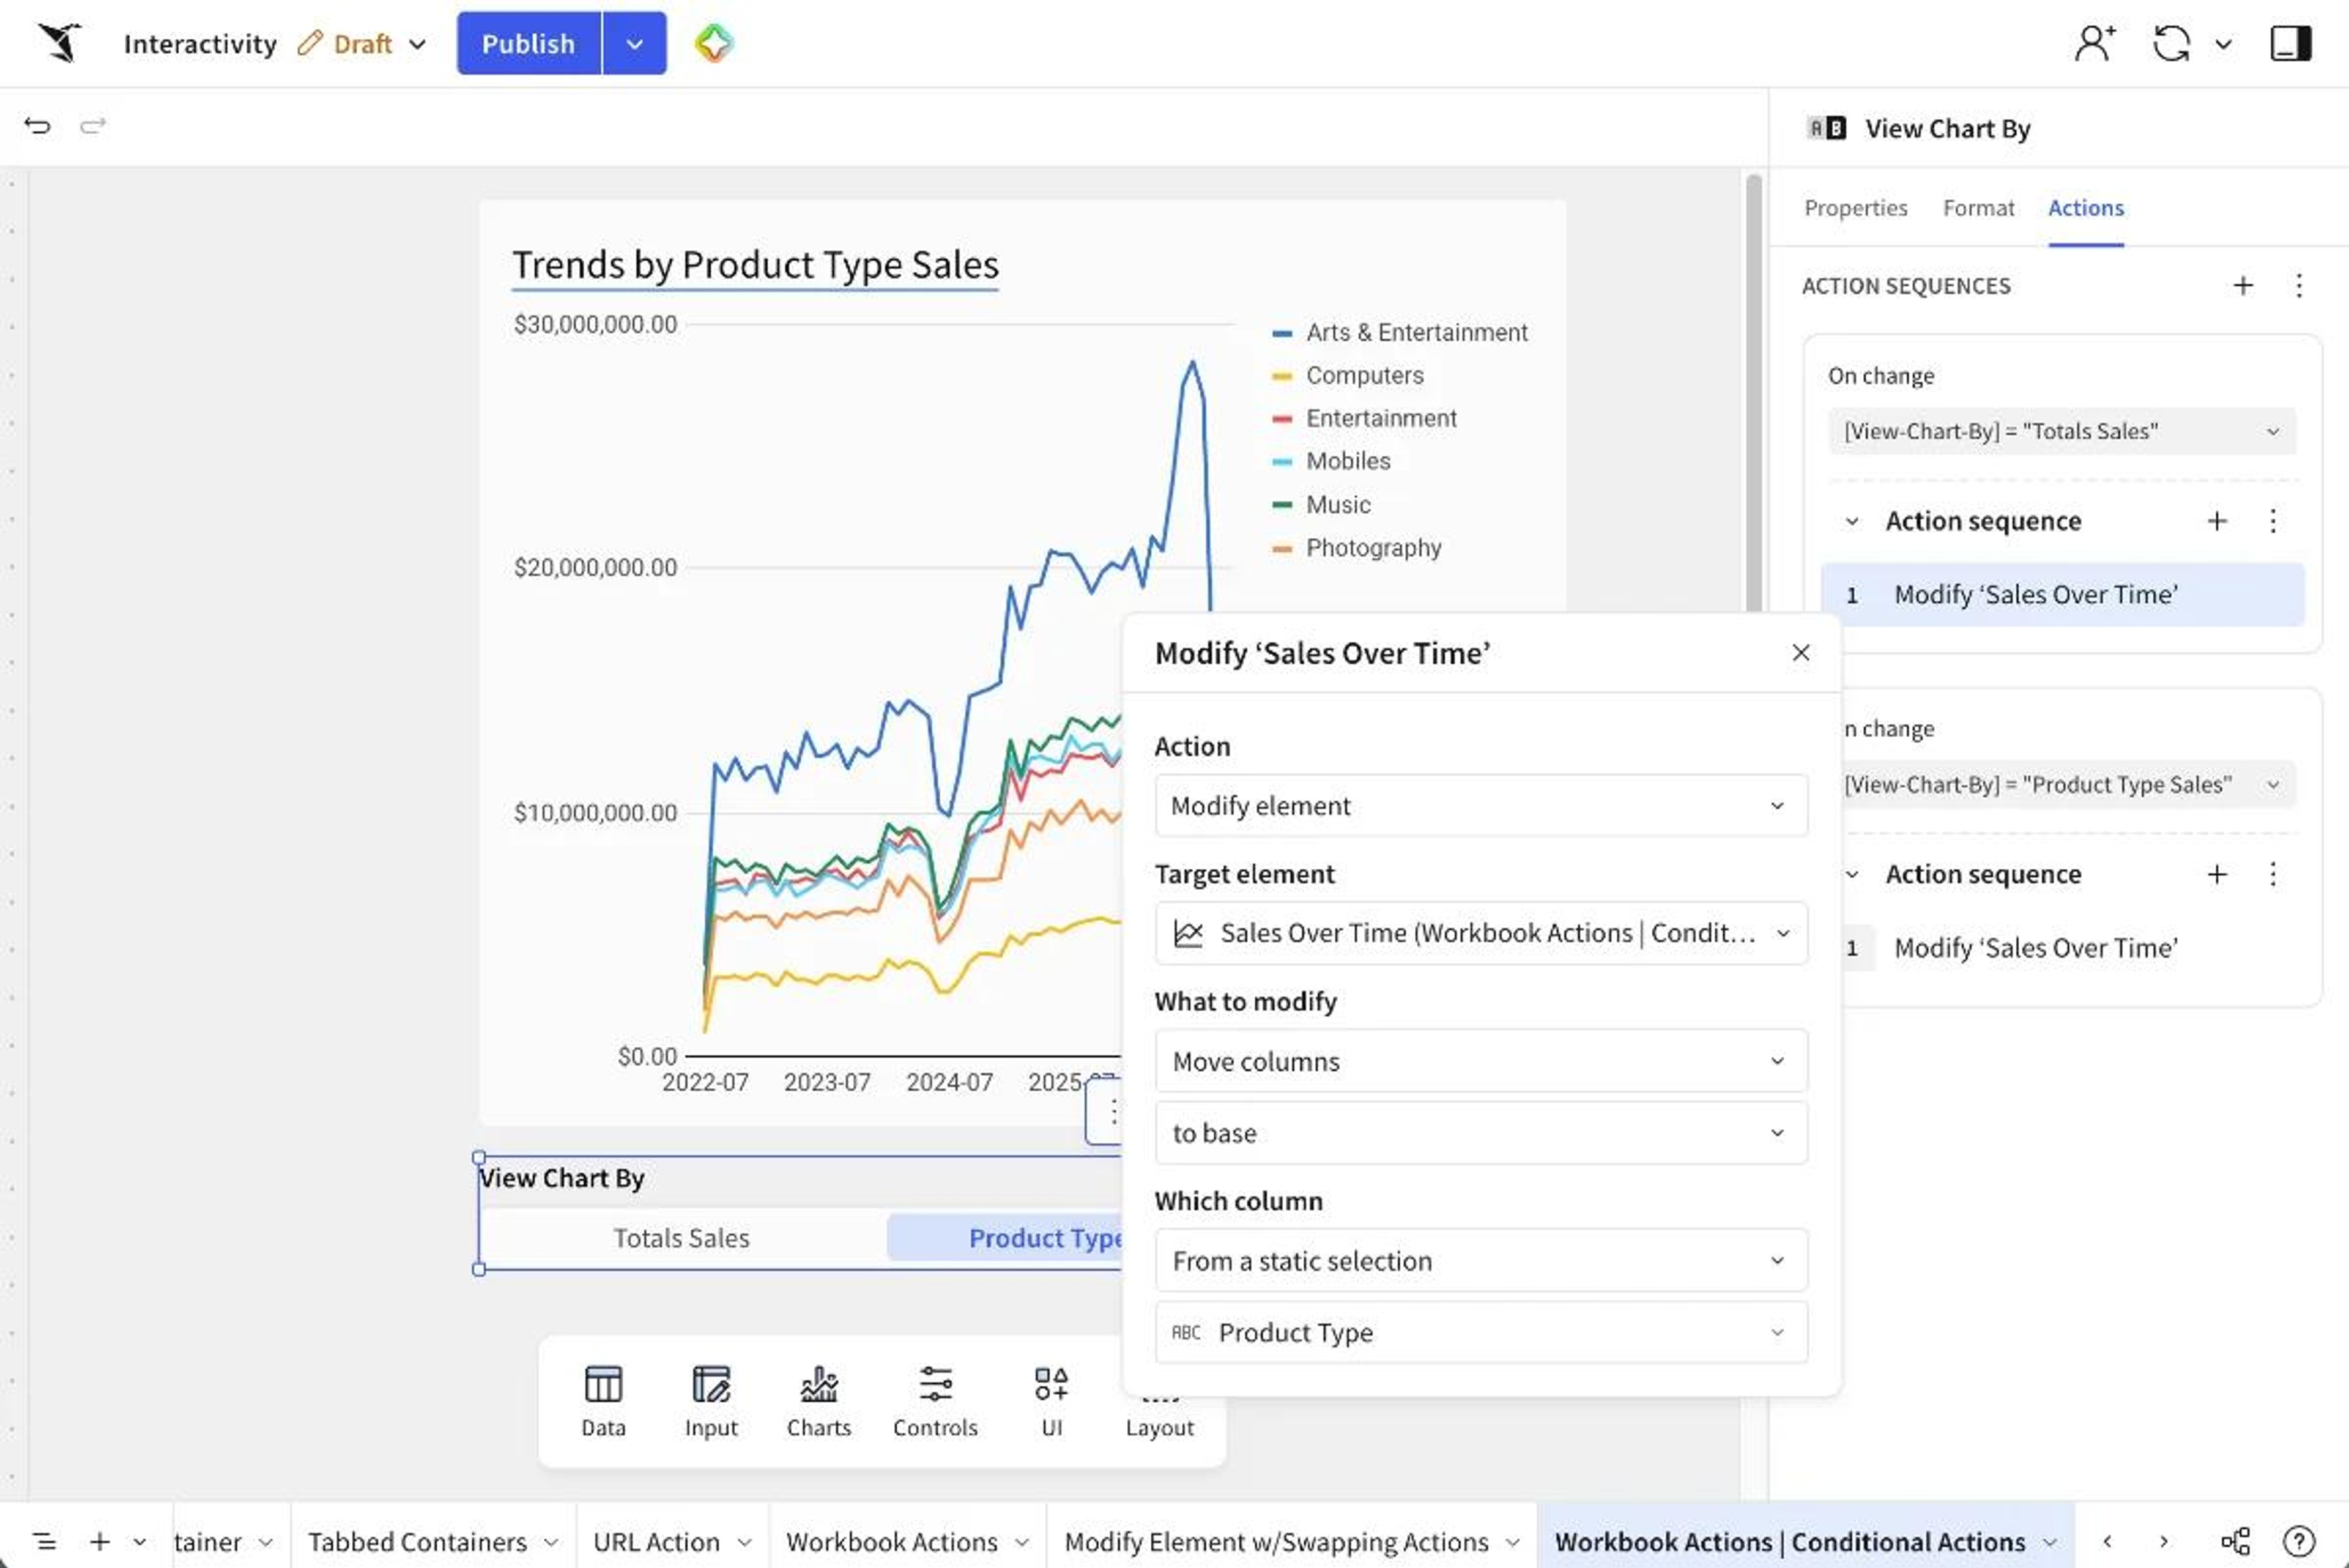
Task: Open condition dropdown for "Totals Sales"
Action: 2061,431
